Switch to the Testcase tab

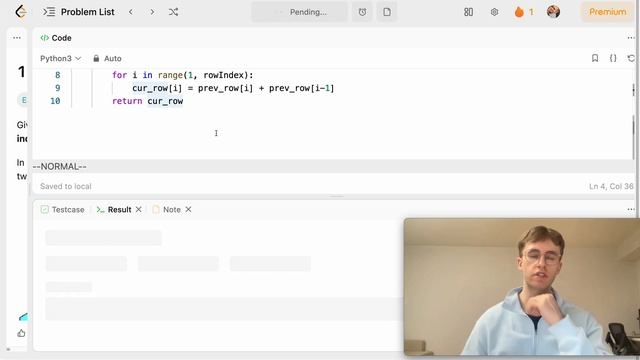tap(63, 209)
